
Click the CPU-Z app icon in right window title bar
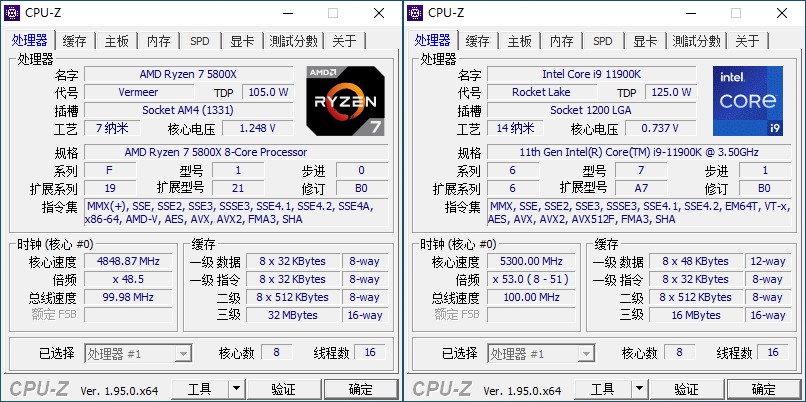click(x=415, y=13)
